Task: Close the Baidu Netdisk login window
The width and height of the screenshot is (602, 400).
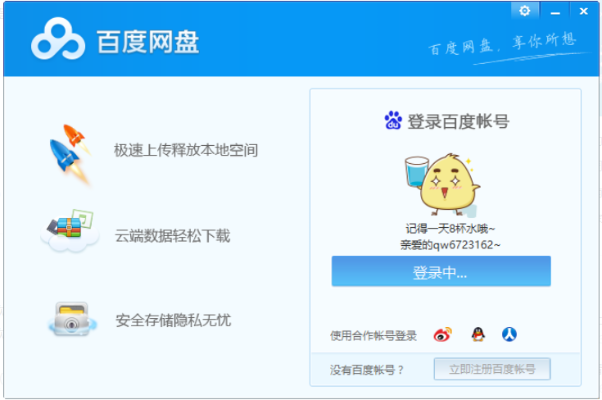Action: (583, 10)
